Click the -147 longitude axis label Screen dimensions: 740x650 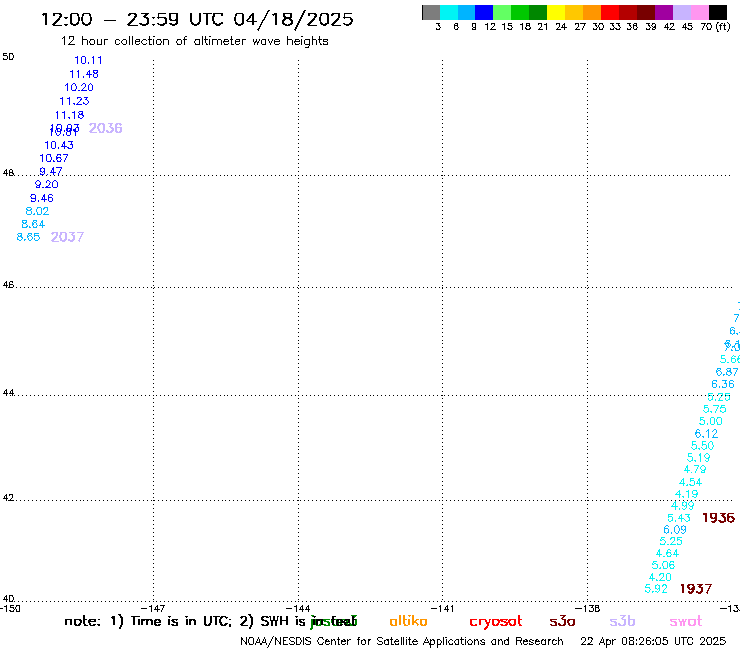[153, 608]
